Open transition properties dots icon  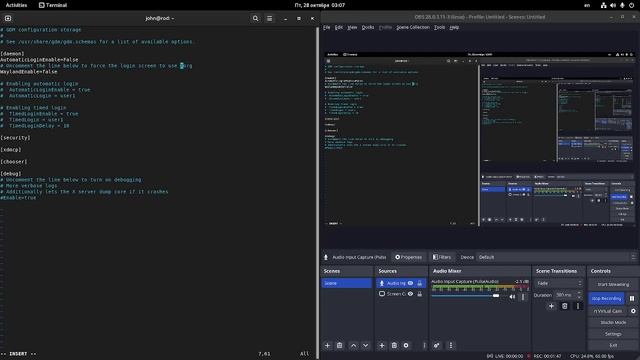point(578,306)
